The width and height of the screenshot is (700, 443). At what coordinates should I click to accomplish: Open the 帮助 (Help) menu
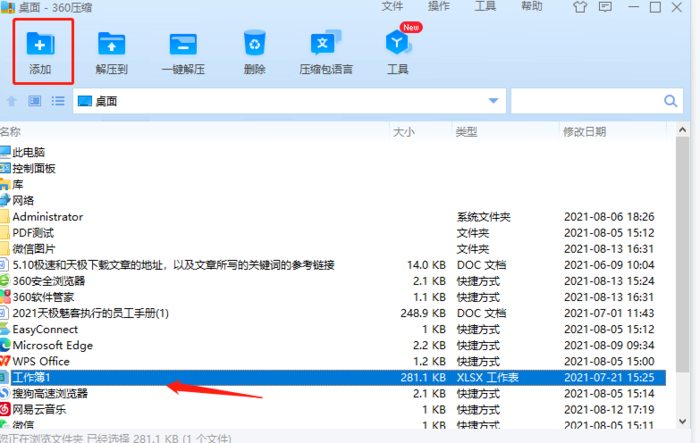pyautogui.click(x=531, y=7)
